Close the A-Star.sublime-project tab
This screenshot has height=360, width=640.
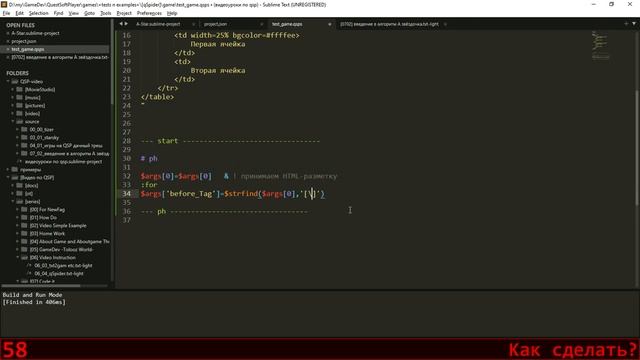(x=193, y=24)
